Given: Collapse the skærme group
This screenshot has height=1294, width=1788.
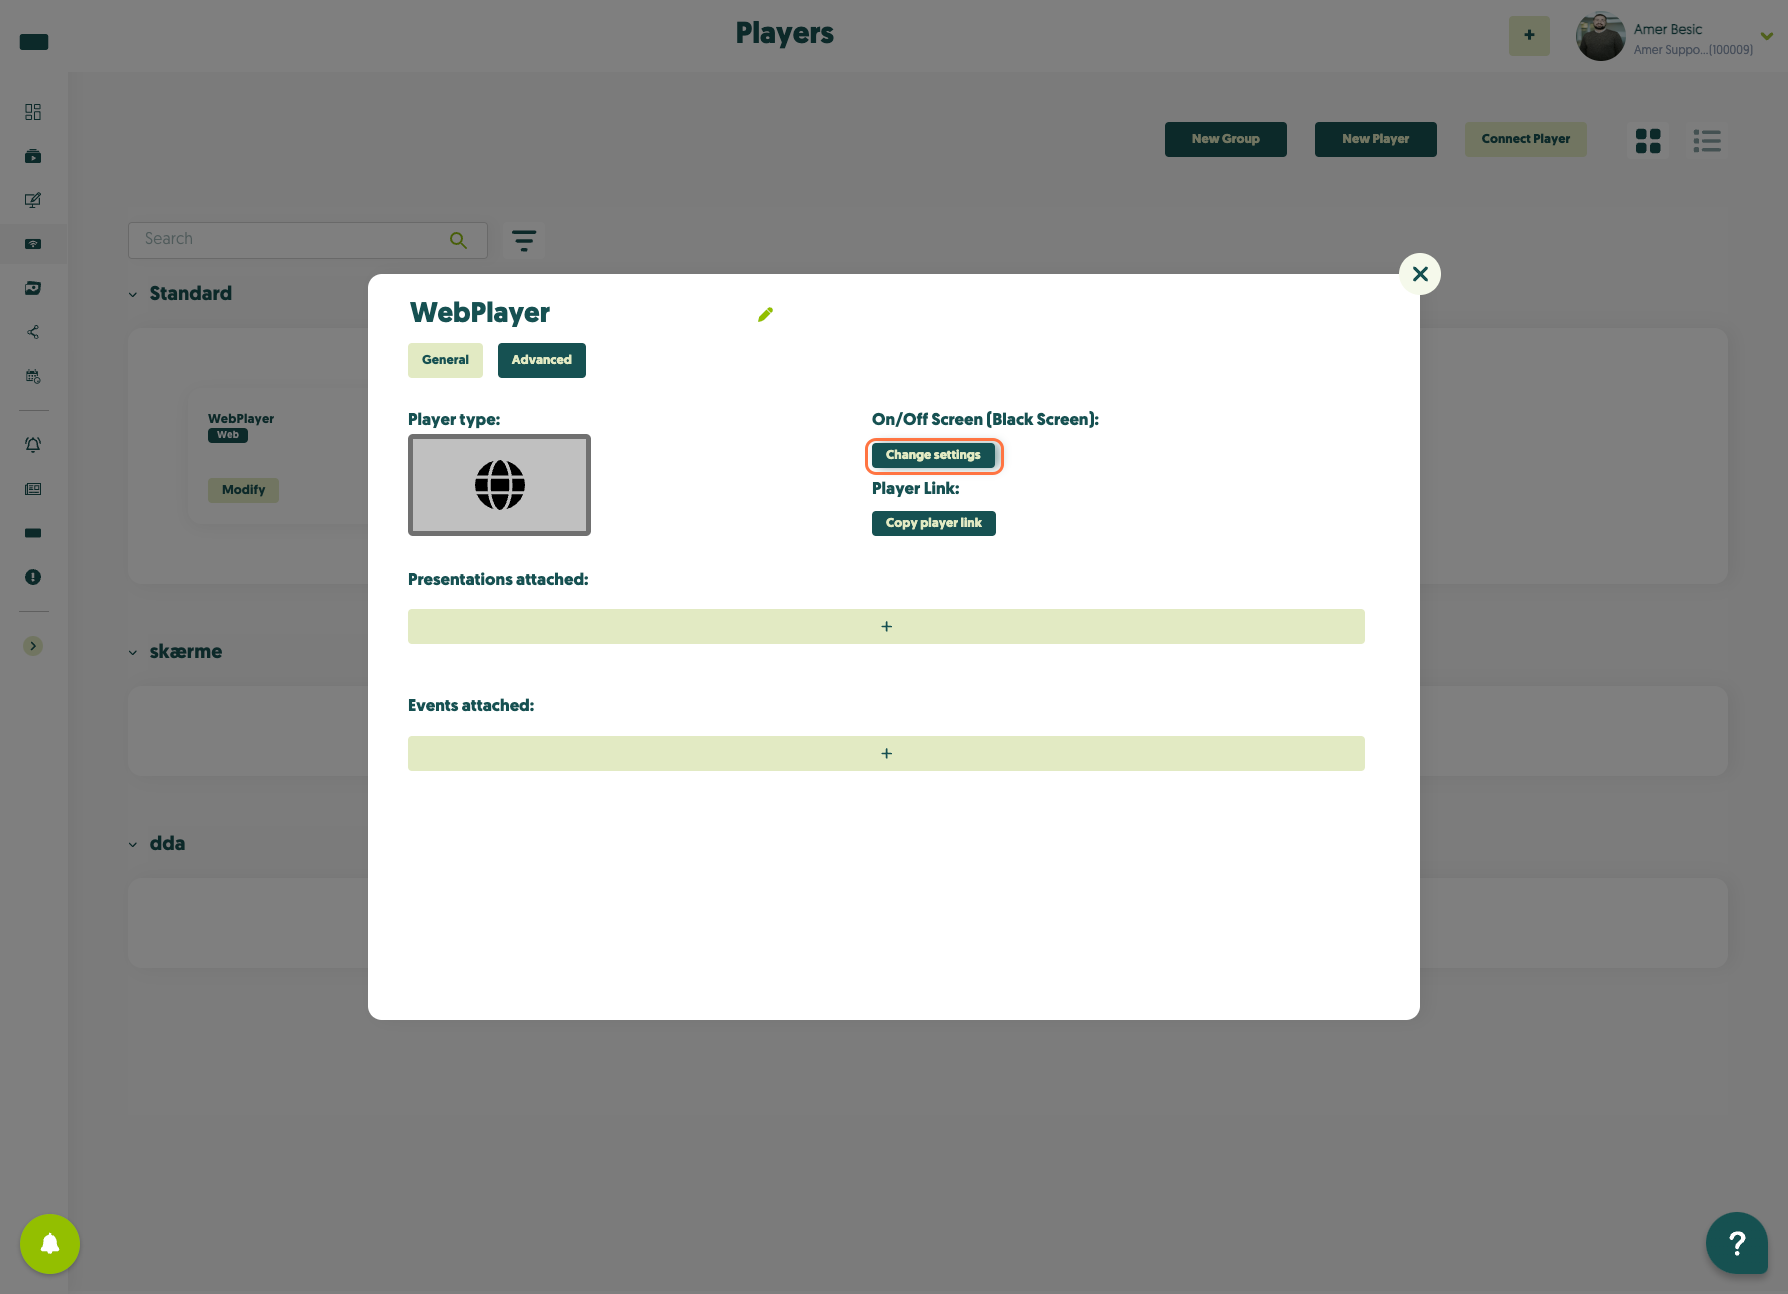Looking at the screenshot, I should (x=133, y=653).
